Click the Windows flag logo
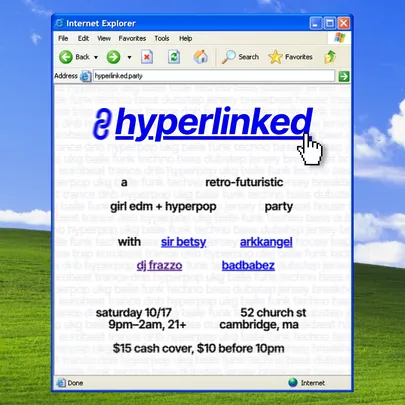This screenshot has height=405, width=405. pyautogui.click(x=339, y=38)
